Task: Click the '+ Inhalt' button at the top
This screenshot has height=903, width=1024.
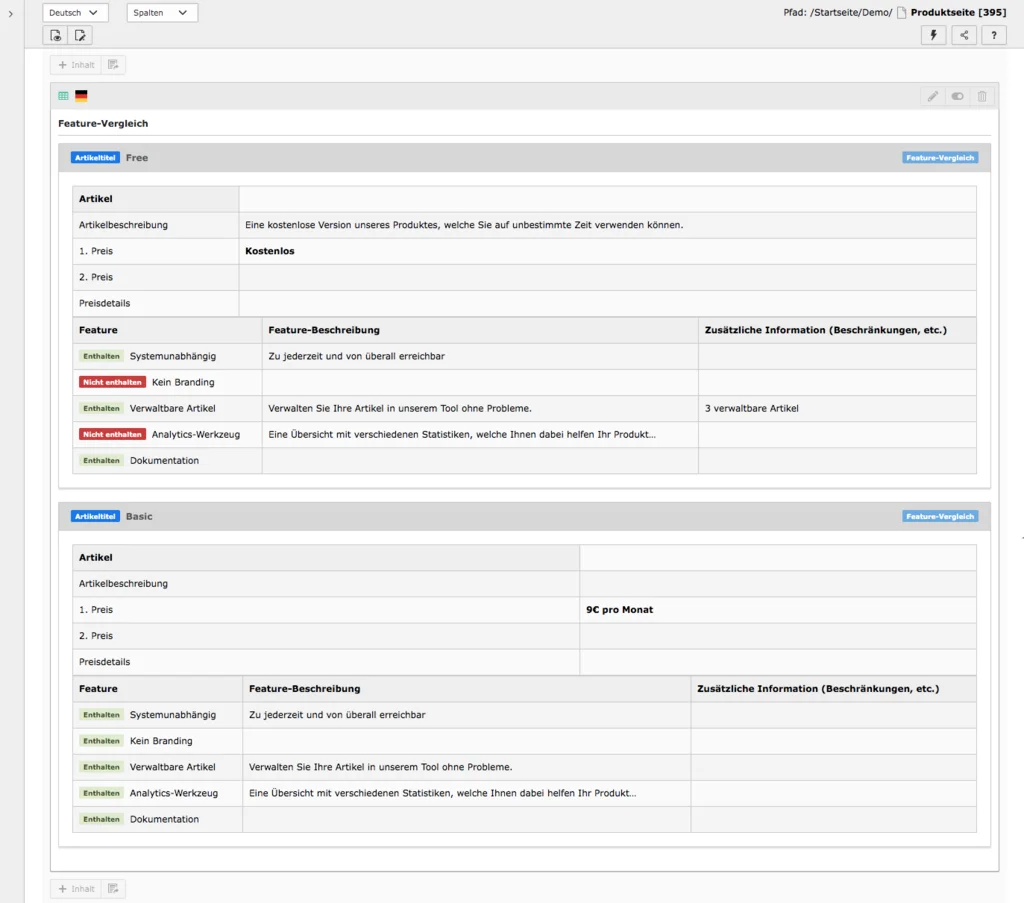Action: point(75,64)
